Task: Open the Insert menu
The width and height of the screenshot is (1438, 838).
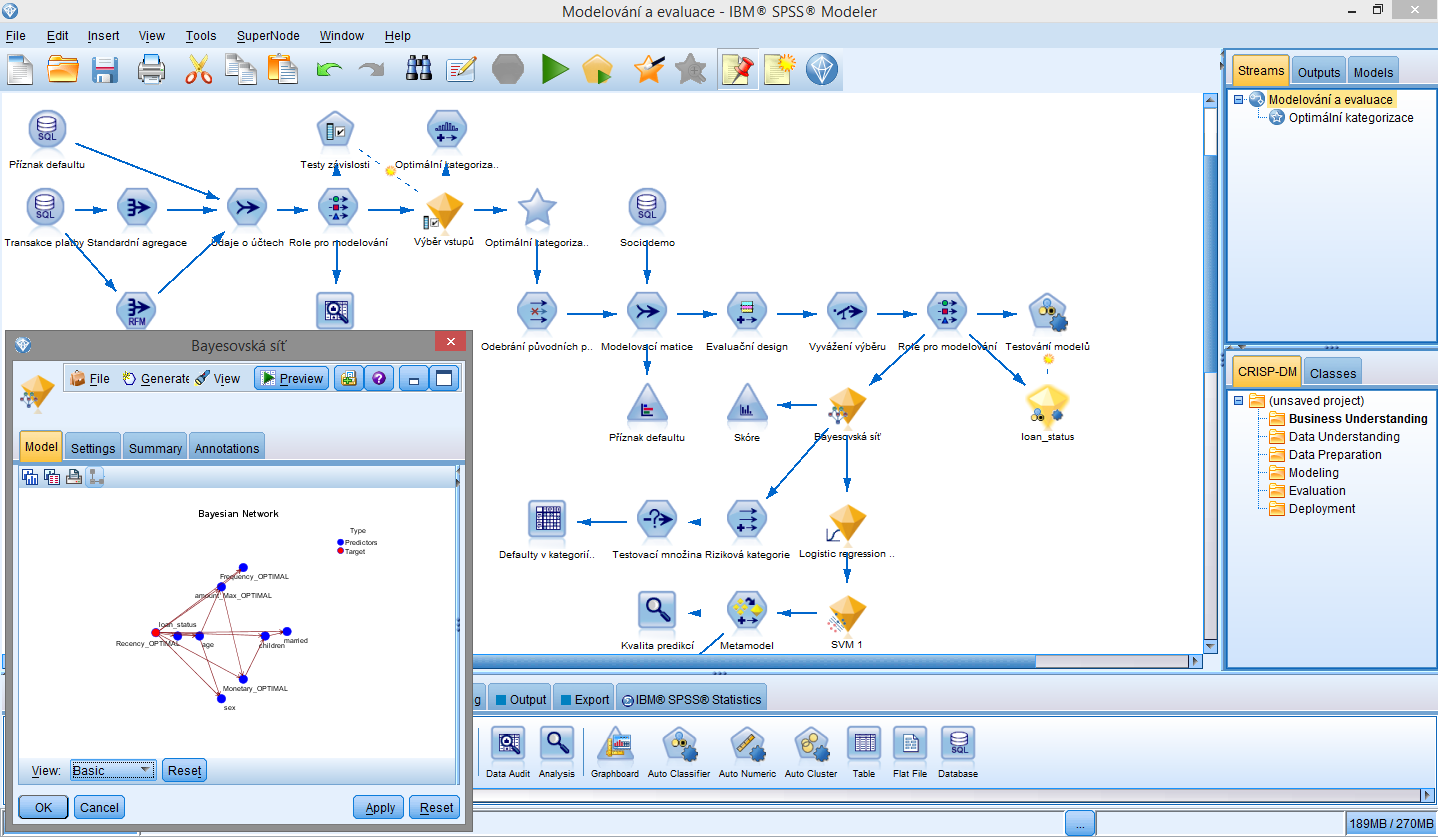Action: (x=103, y=35)
